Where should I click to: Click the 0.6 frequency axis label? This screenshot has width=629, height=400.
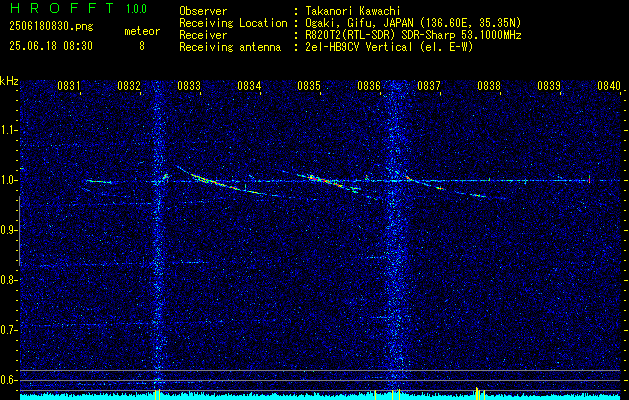coord(7,380)
